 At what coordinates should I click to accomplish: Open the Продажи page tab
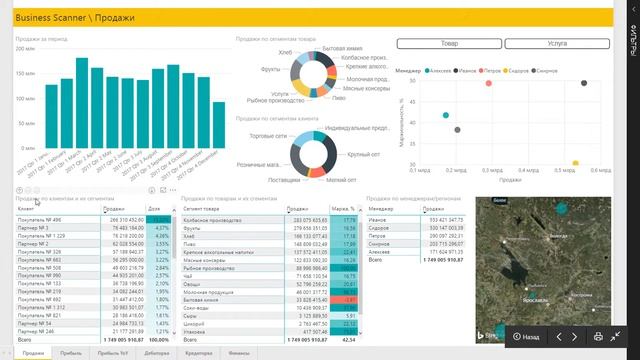[33, 353]
